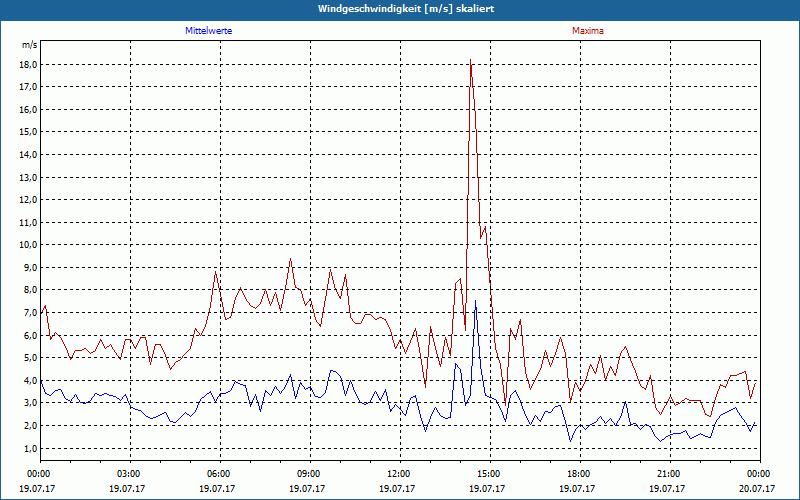Click the 3,0 y-axis value

(x=31, y=403)
